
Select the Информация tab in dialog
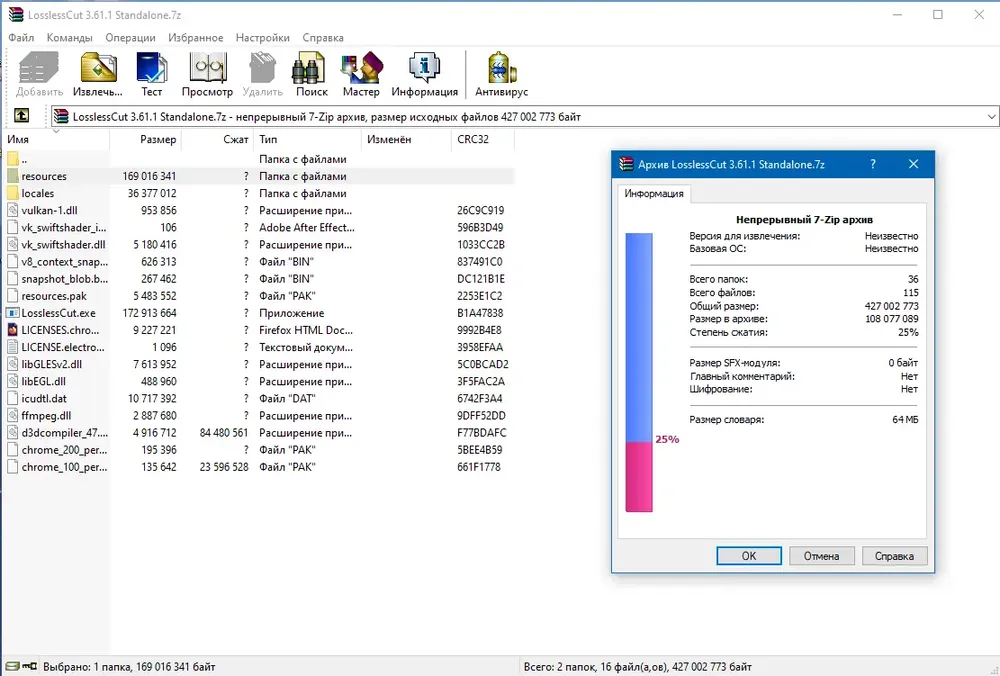click(654, 193)
